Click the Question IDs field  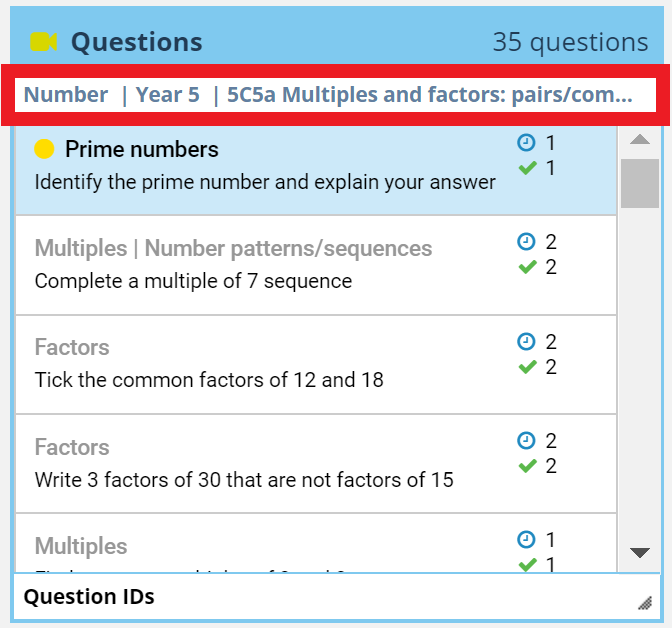pyautogui.click(x=320, y=597)
